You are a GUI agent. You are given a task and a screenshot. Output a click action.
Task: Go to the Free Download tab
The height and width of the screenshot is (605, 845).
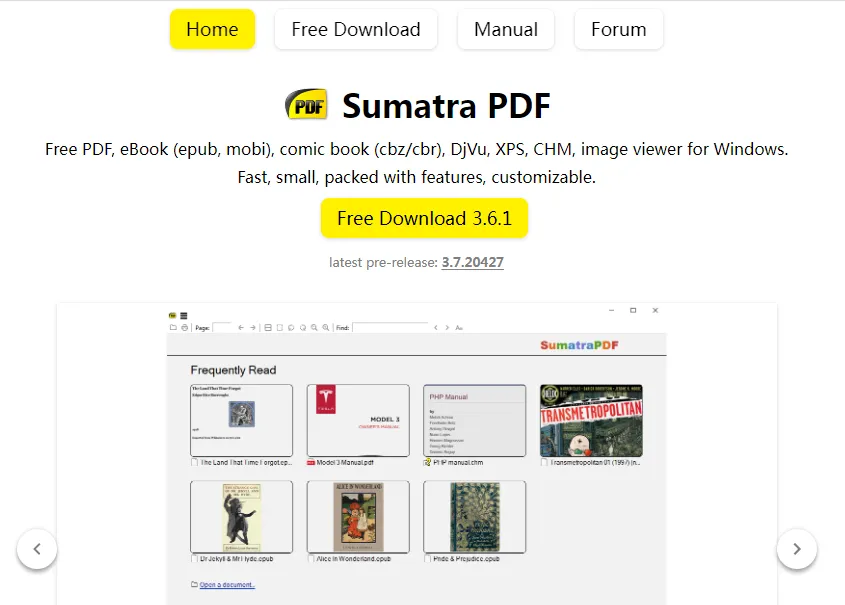[x=356, y=29]
